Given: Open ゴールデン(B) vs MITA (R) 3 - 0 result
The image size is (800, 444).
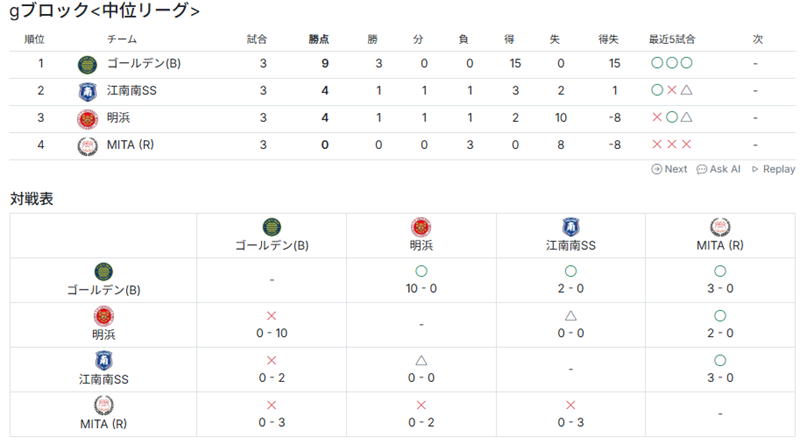Looking at the screenshot, I should (x=720, y=289).
